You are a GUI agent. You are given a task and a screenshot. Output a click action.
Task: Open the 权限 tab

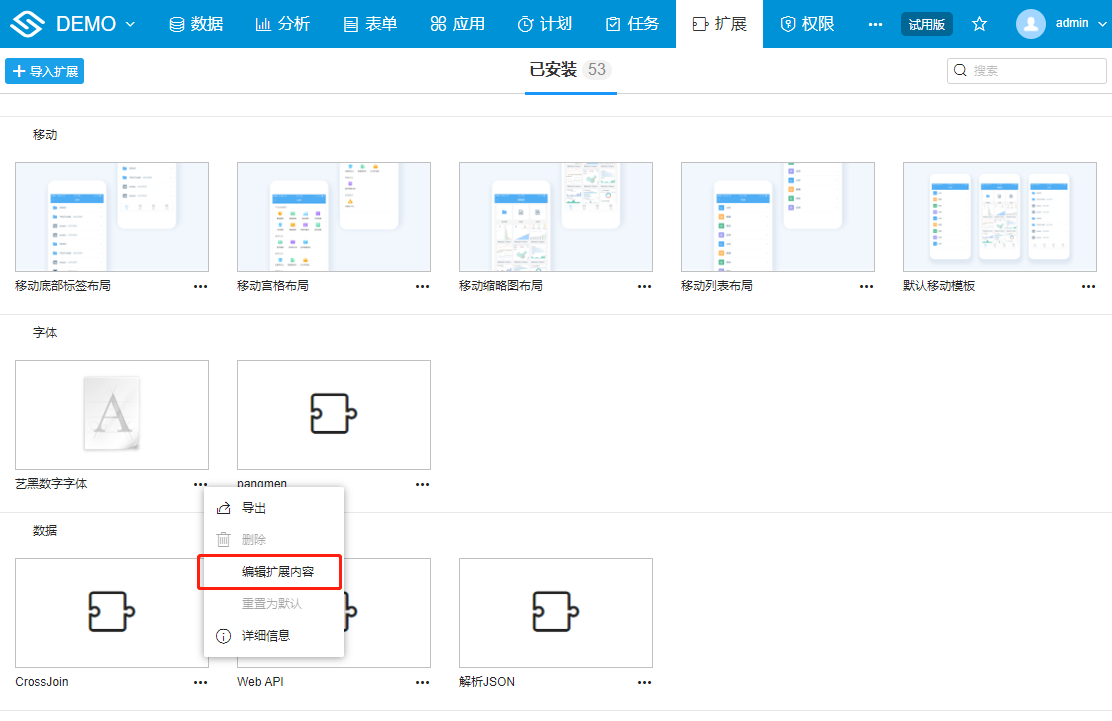click(x=807, y=24)
